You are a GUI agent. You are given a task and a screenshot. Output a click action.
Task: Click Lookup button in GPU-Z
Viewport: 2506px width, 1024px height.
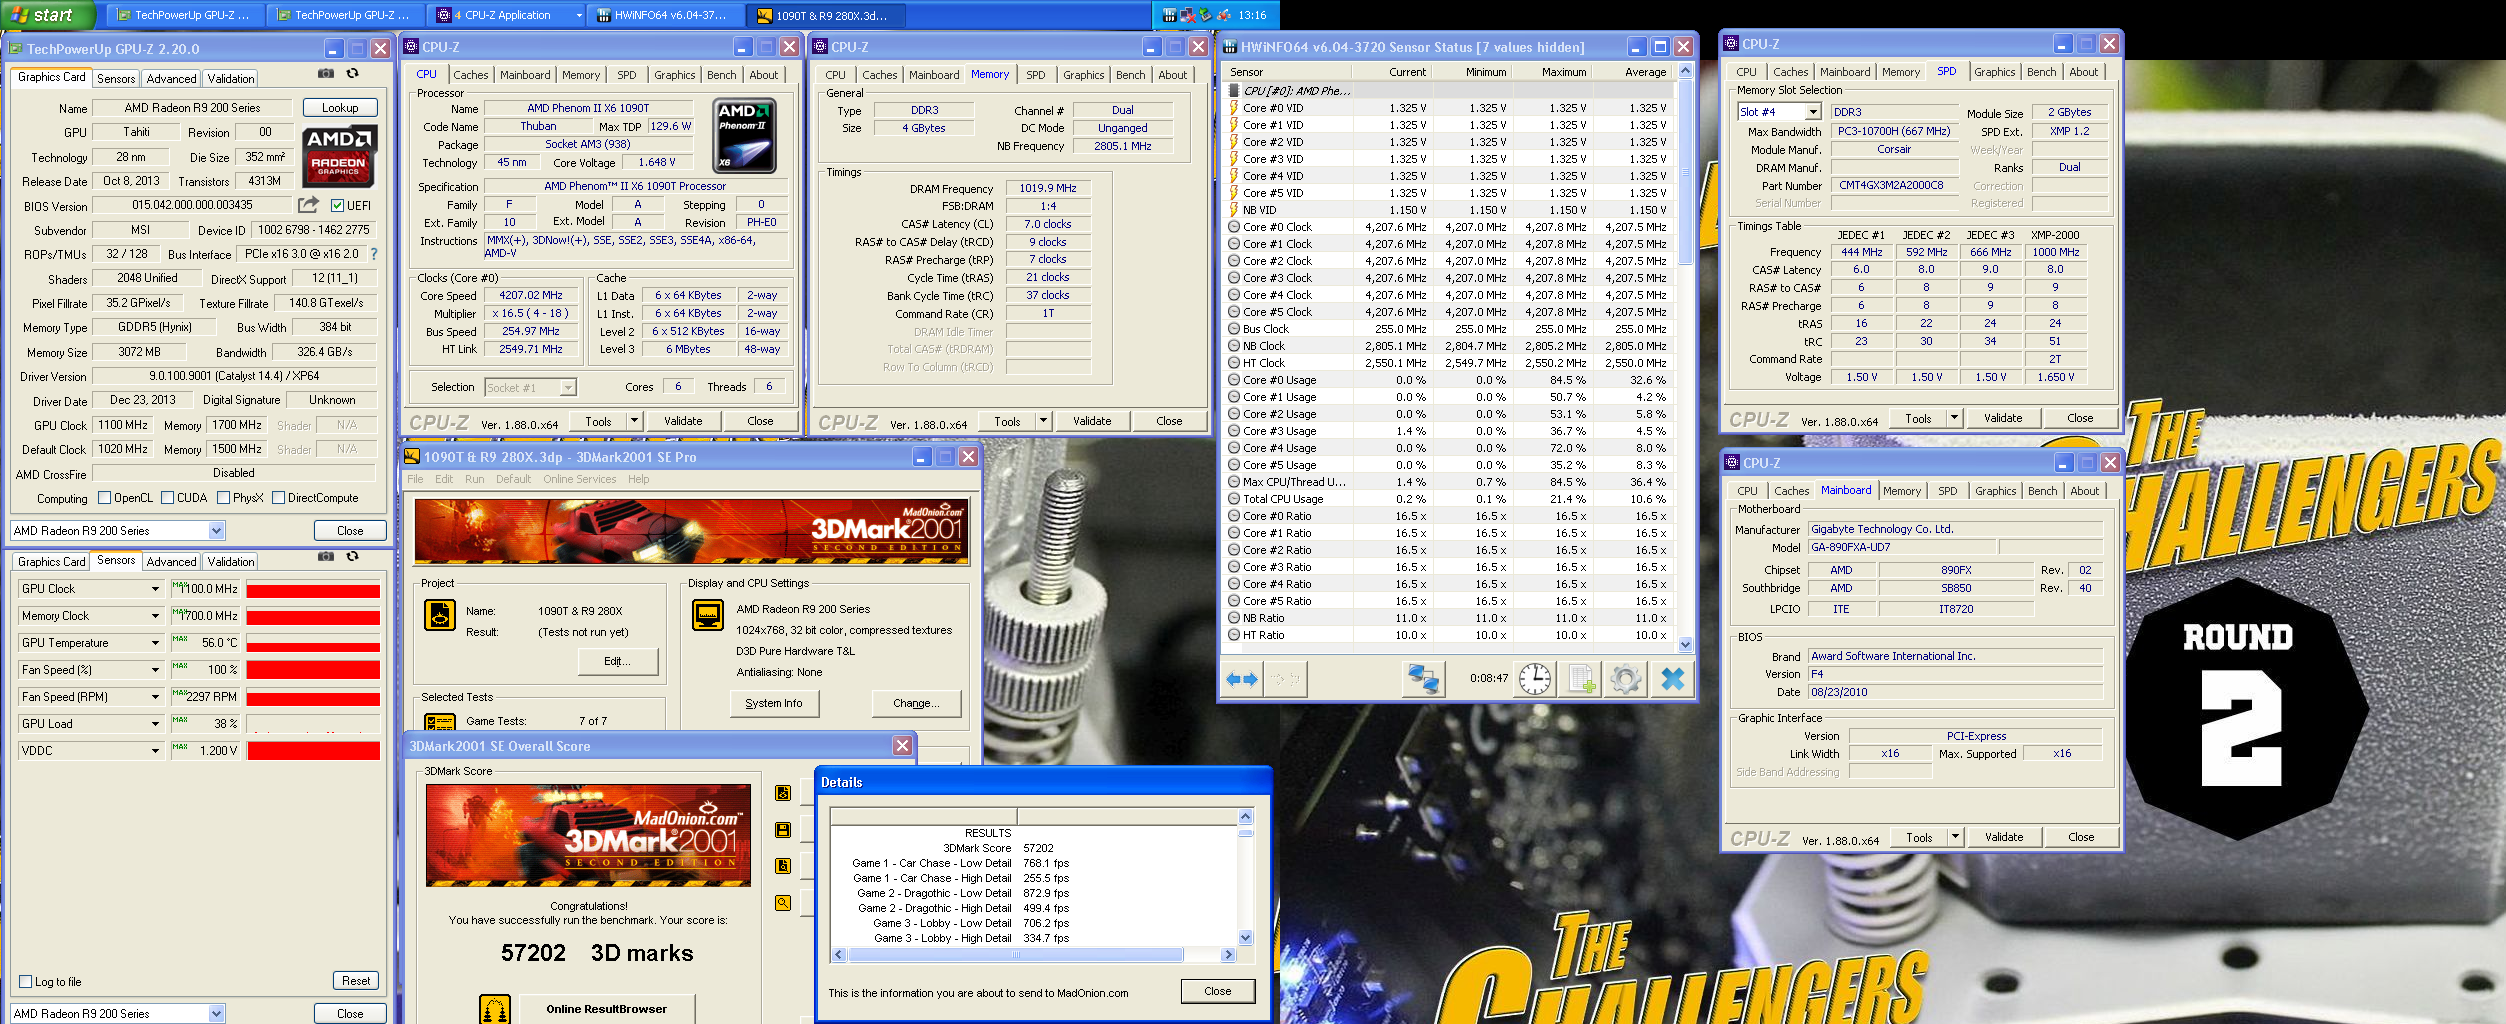click(x=340, y=108)
